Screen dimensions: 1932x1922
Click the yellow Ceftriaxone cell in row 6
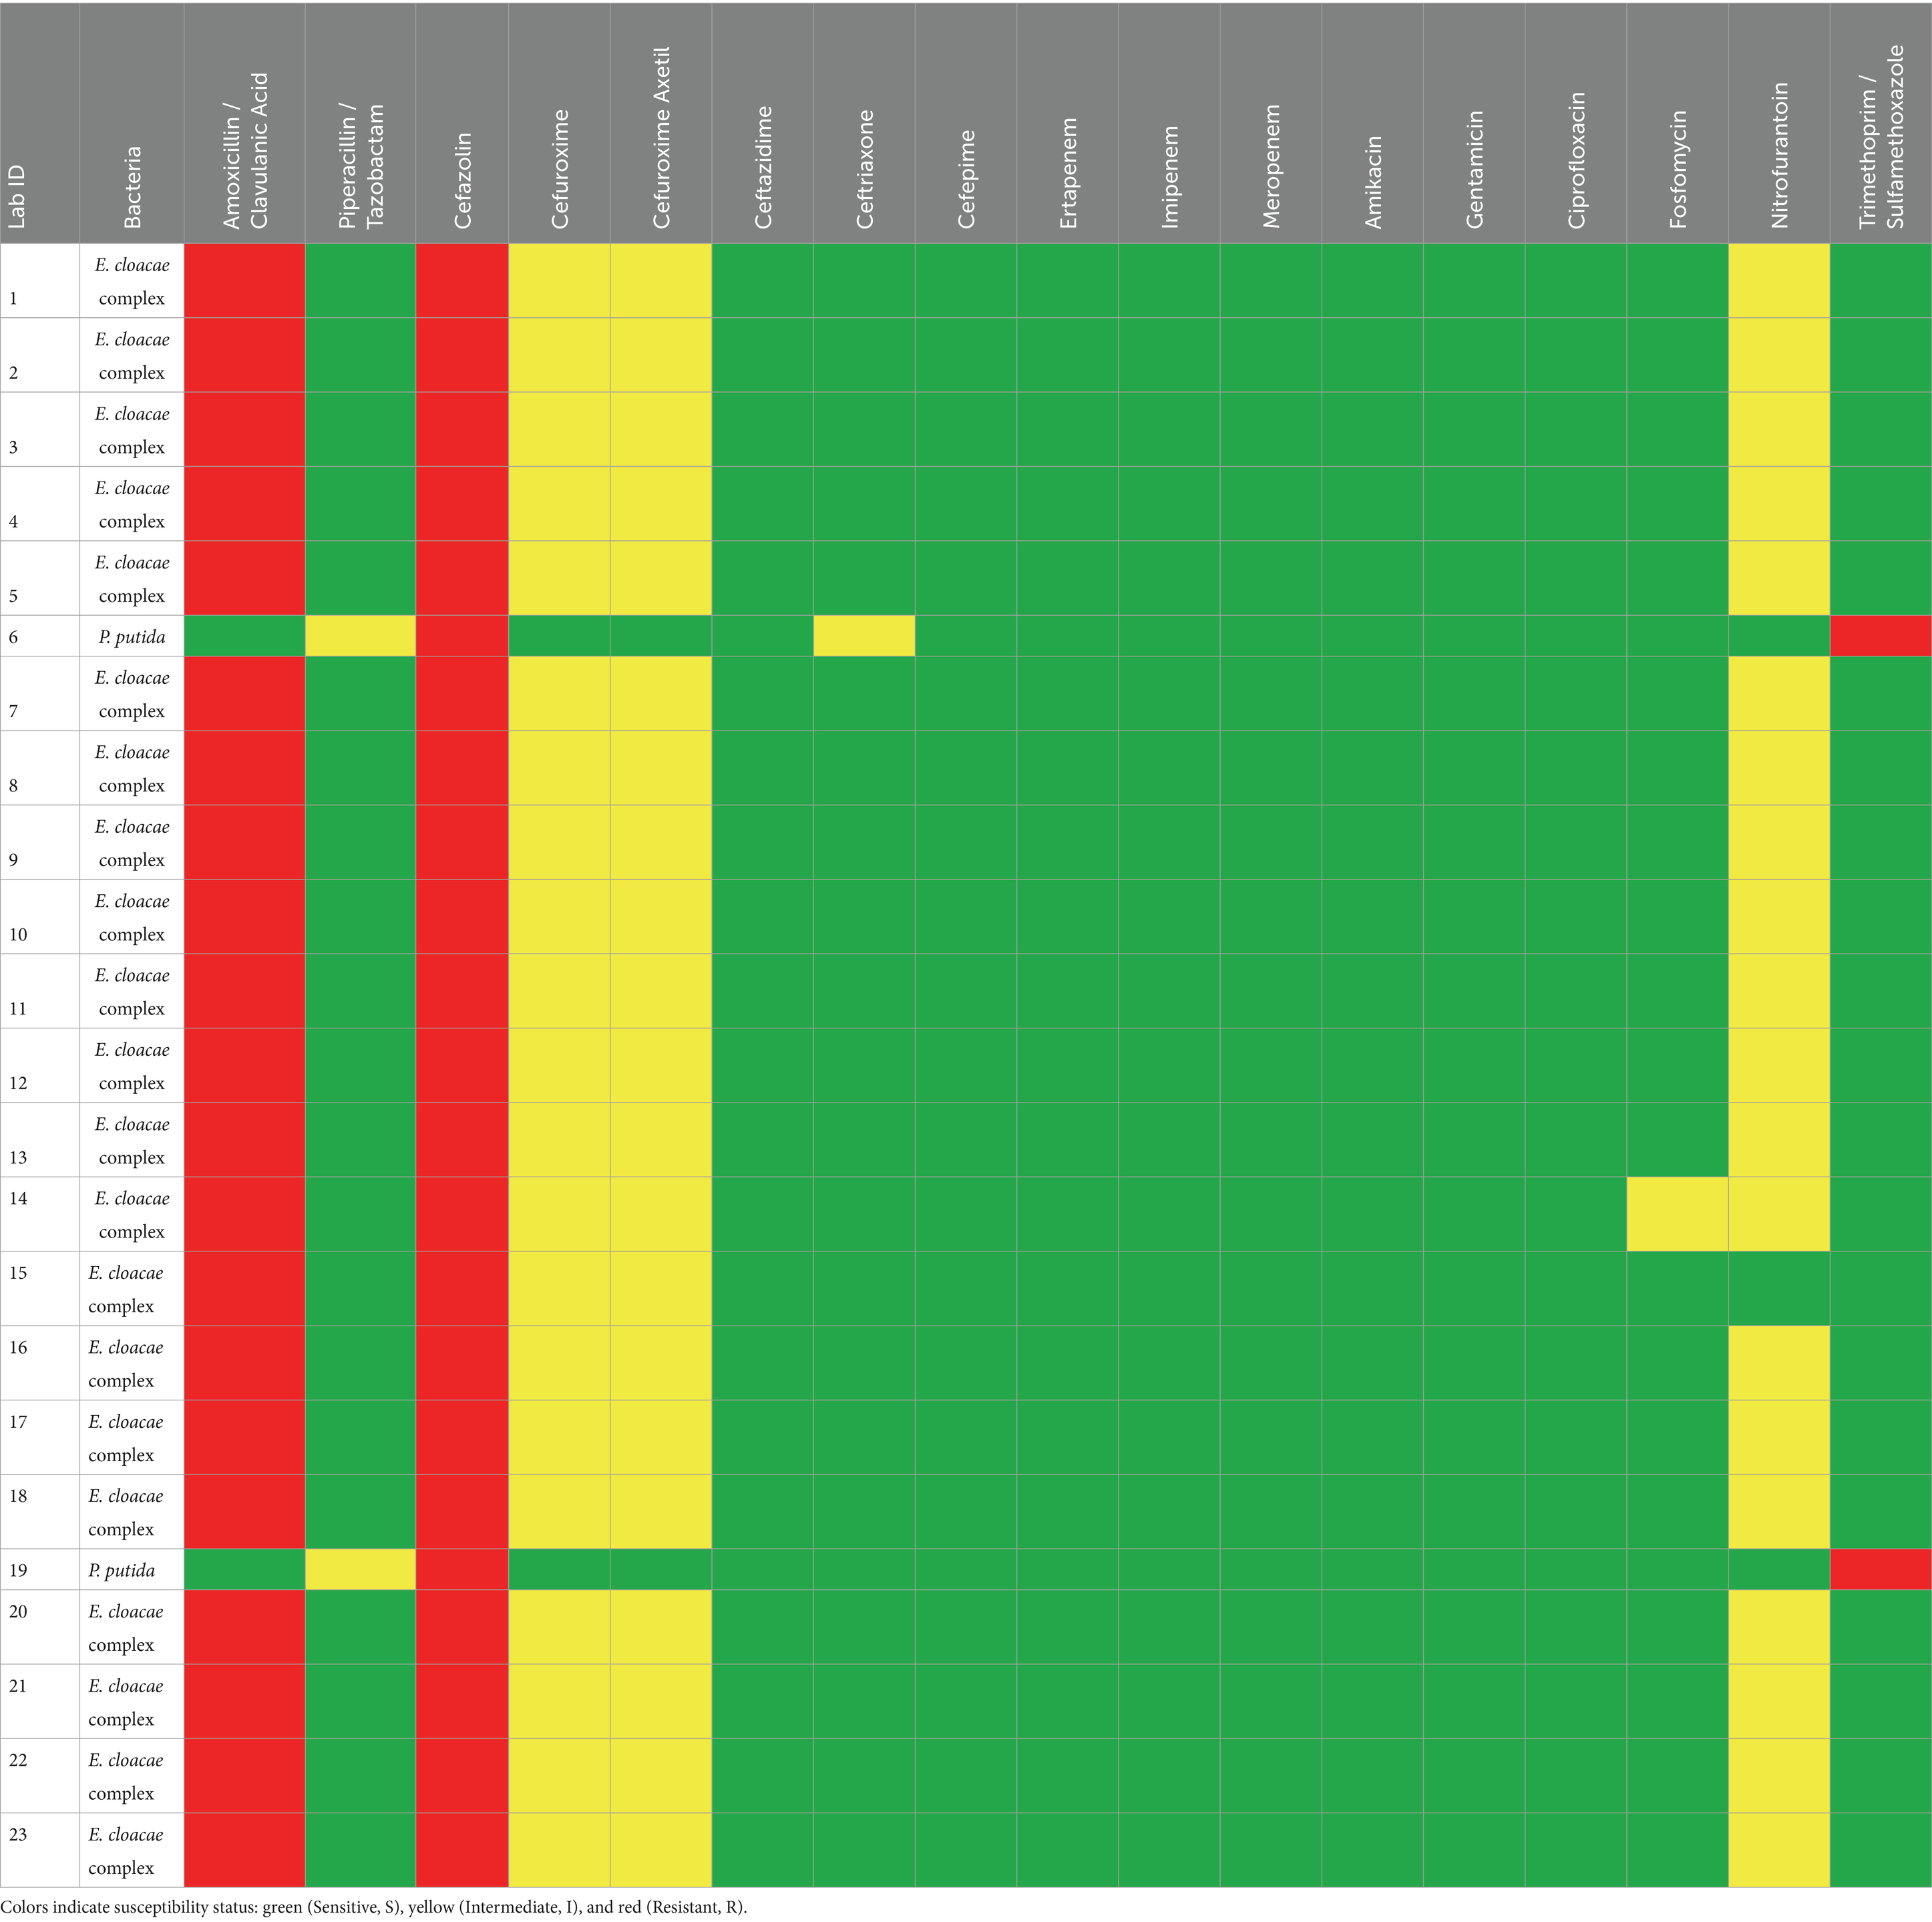point(864,636)
